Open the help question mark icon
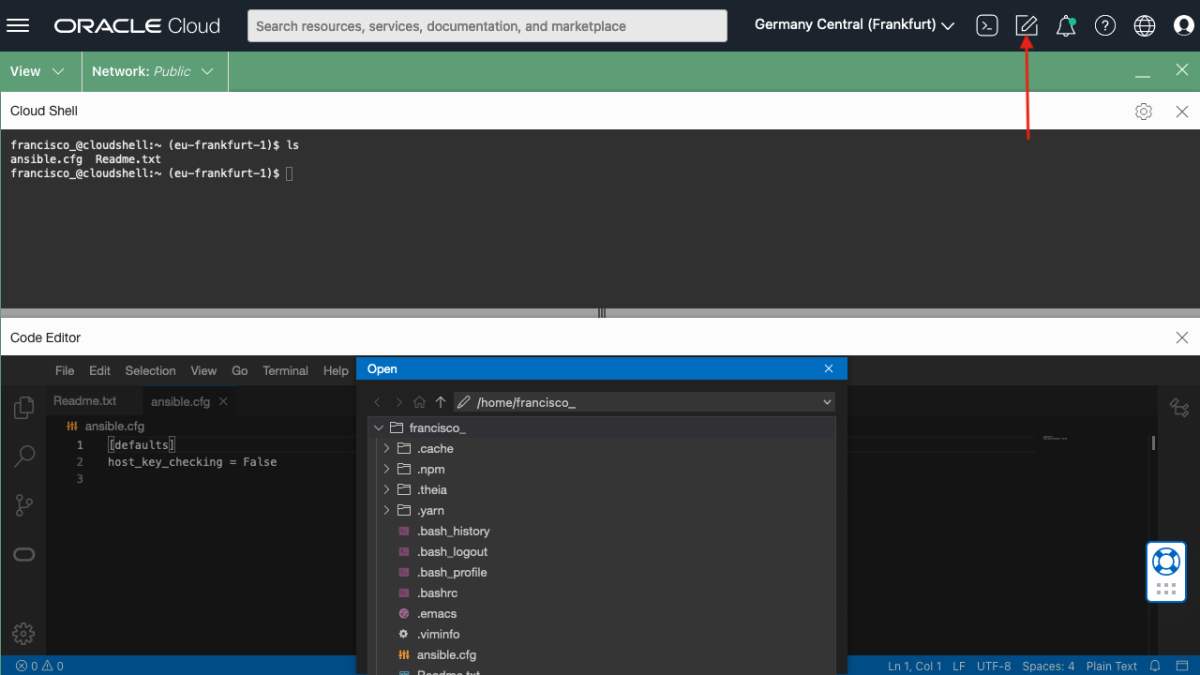The height and width of the screenshot is (675, 1200). pyautogui.click(x=1105, y=25)
